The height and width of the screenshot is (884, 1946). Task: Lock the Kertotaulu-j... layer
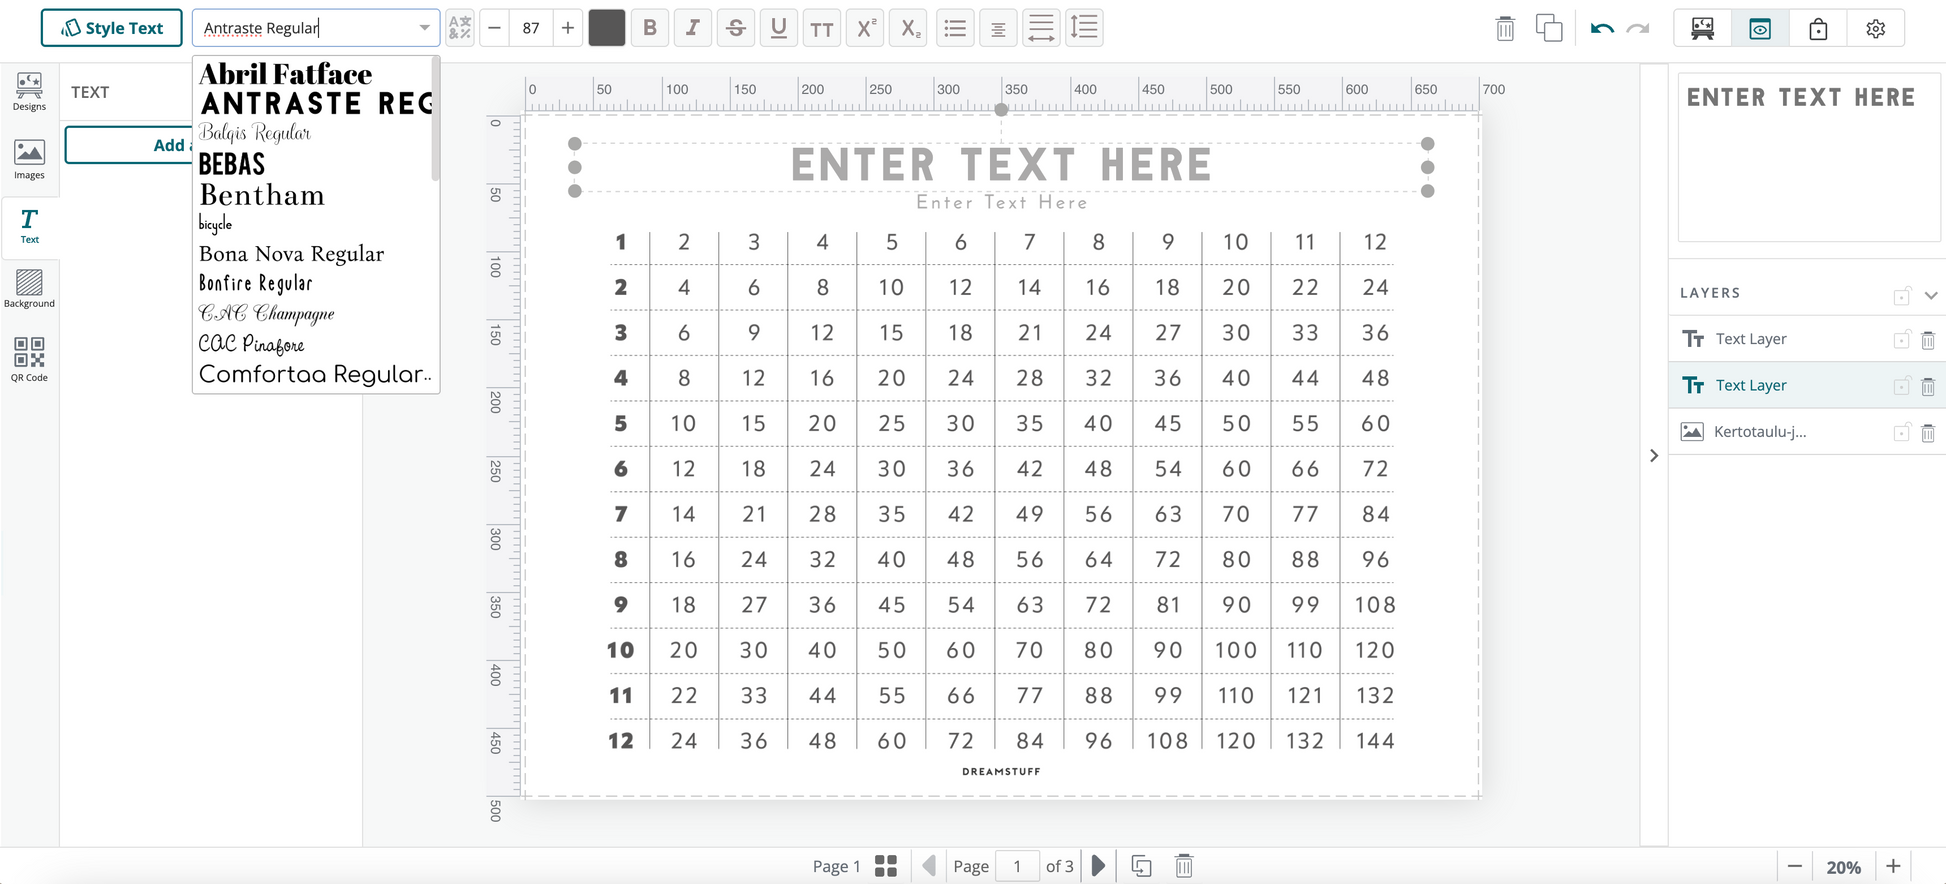click(1902, 432)
